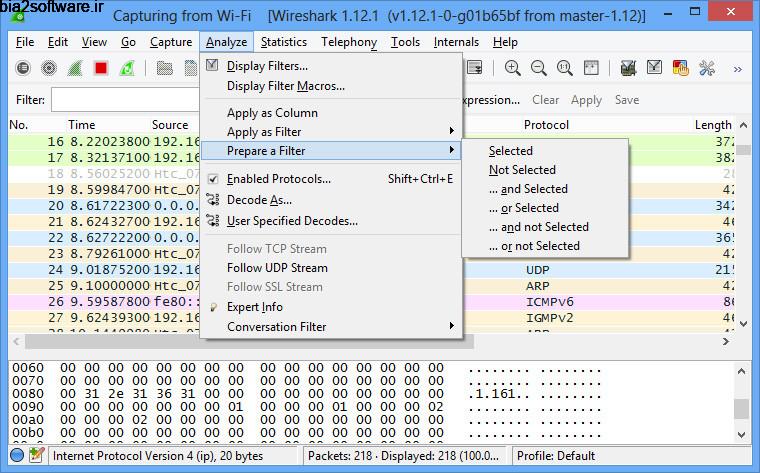760x473 pixels.
Task: Click hex pane scrollbar up arrow
Action: pyautogui.click(x=742, y=371)
